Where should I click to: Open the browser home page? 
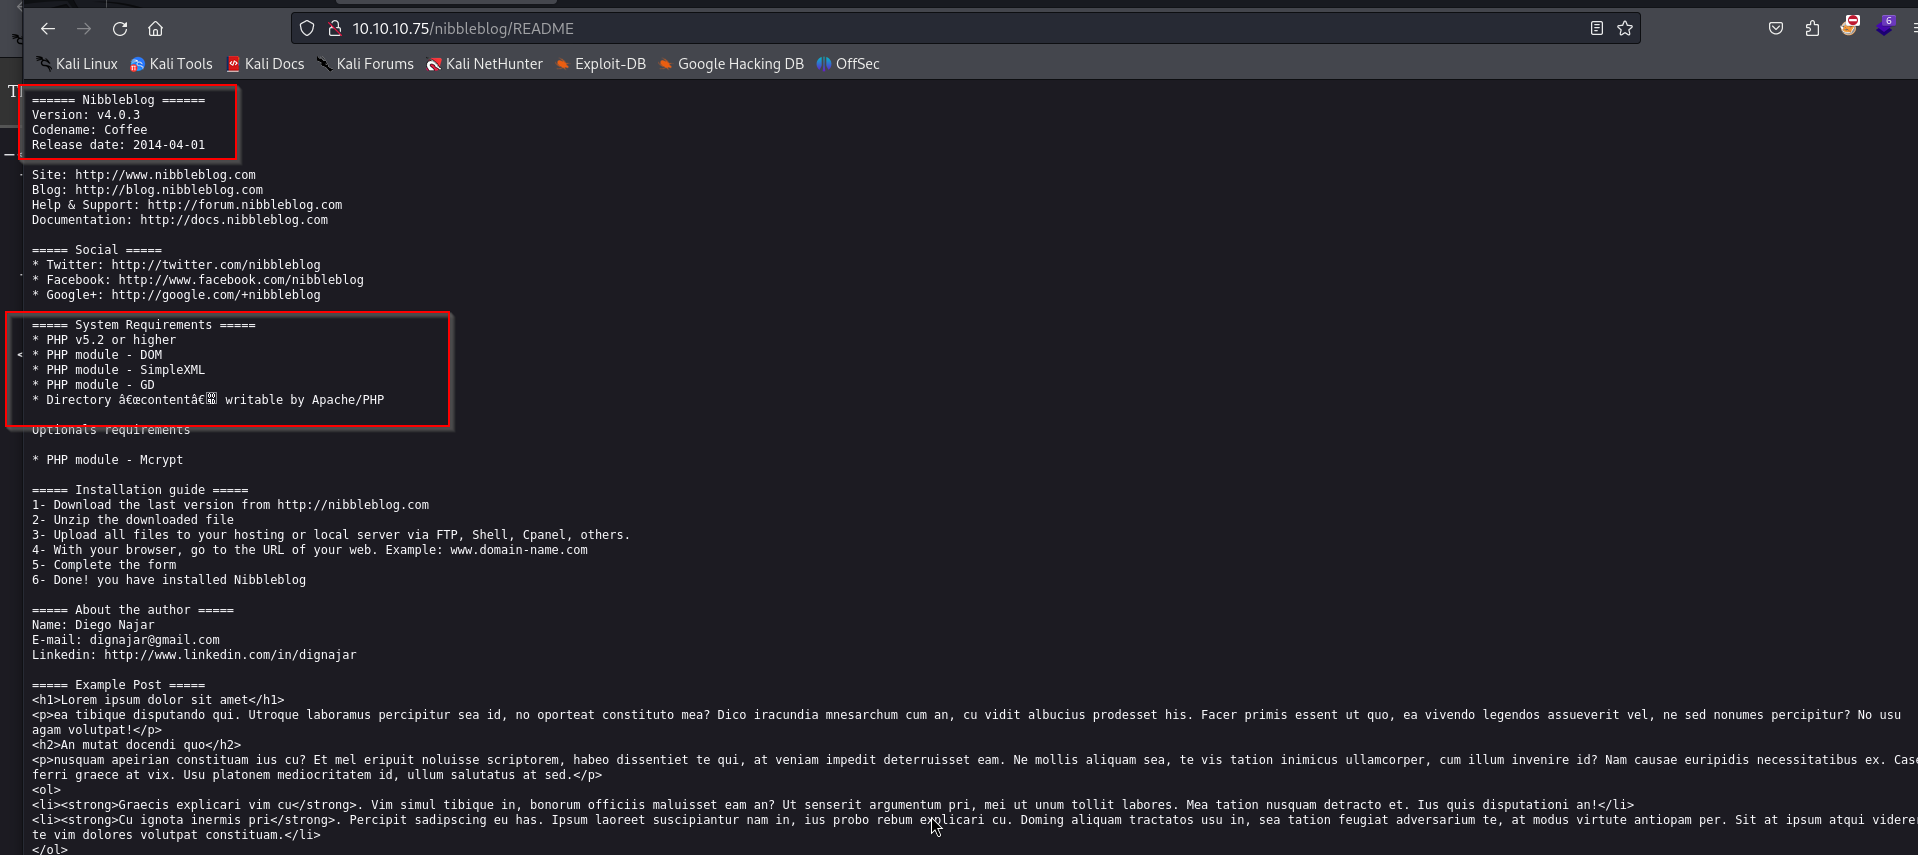click(x=155, y=29)
